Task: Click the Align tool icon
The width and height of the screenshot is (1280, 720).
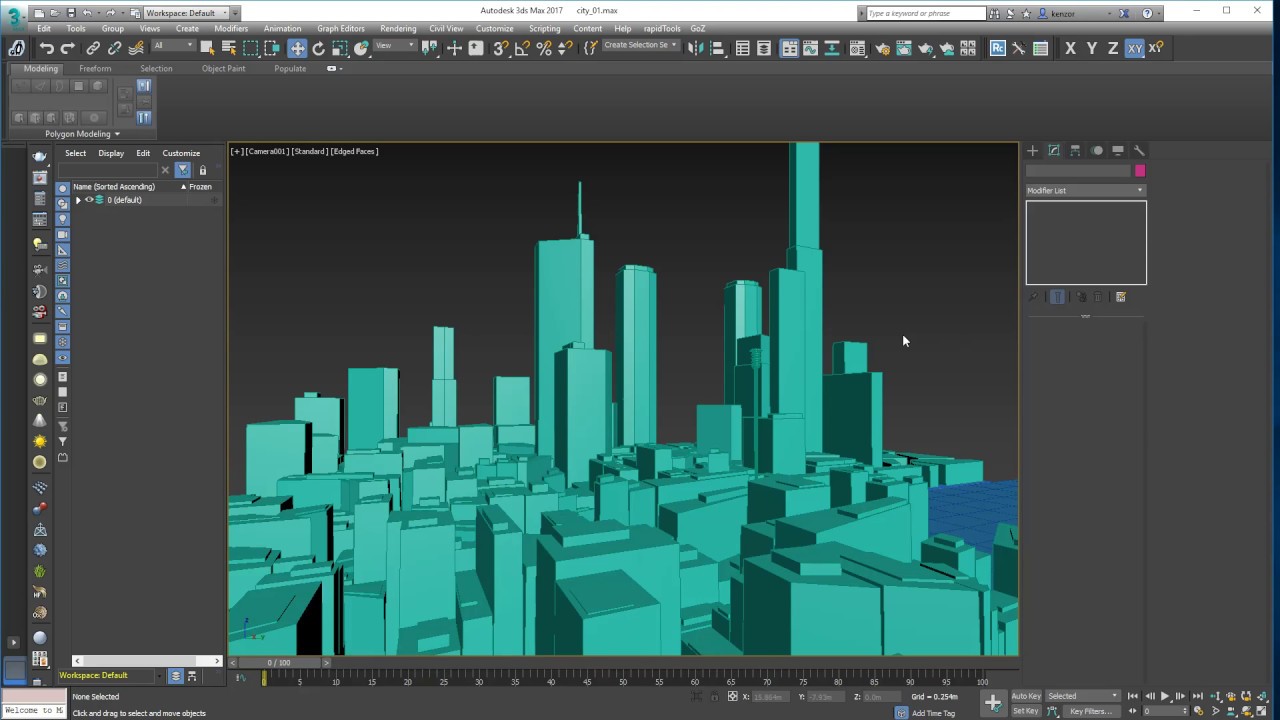Action: tap(717, 48)
